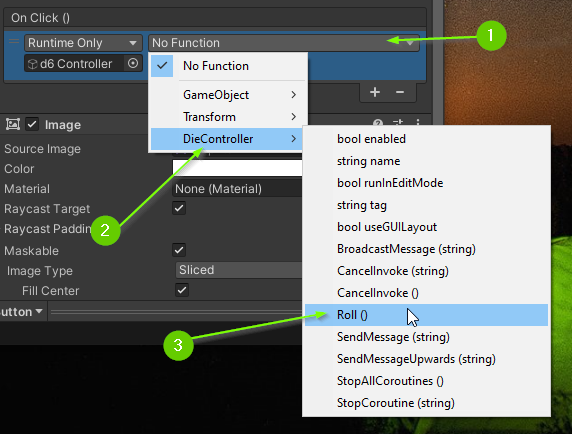Grab the event entry drag handle

[14, 42]
